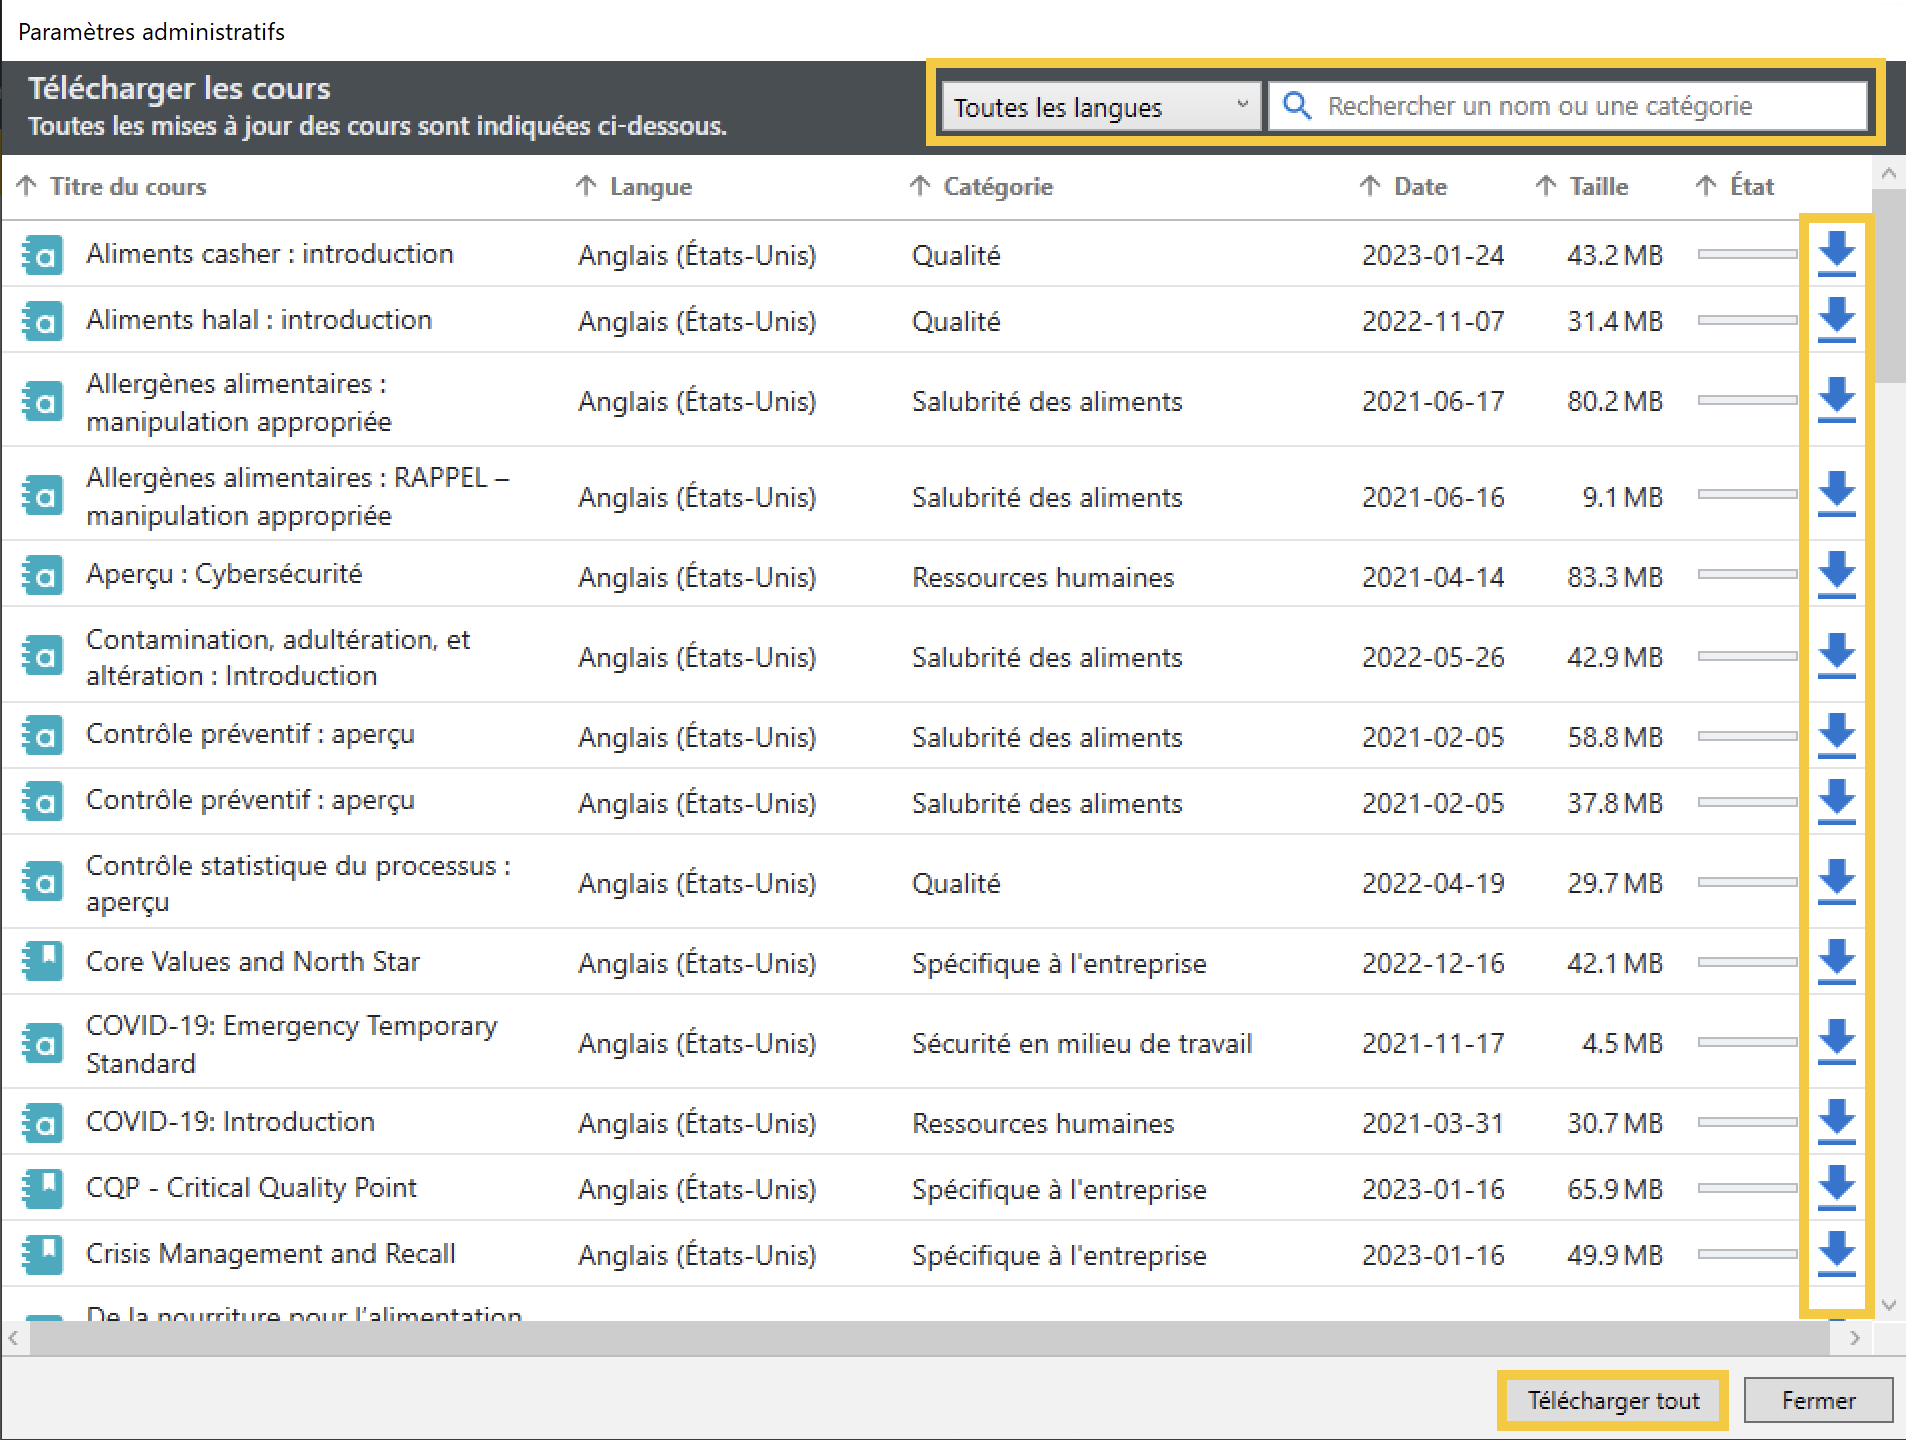Select COVID-19: Introduction title text

230,1122
